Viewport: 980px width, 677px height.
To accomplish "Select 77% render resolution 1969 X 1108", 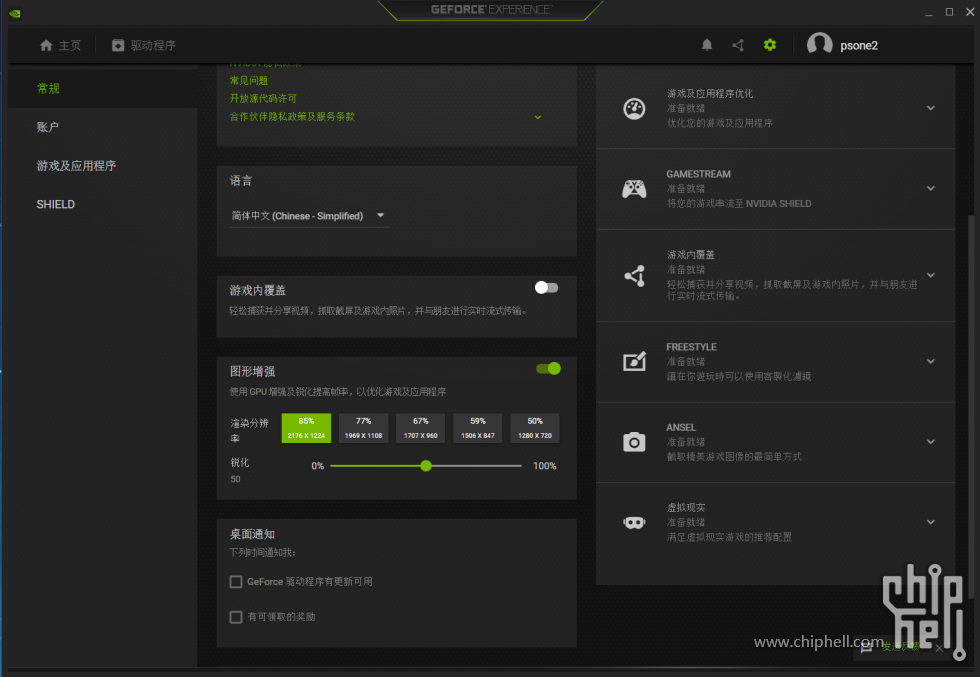I will click(x=363, y=428).
